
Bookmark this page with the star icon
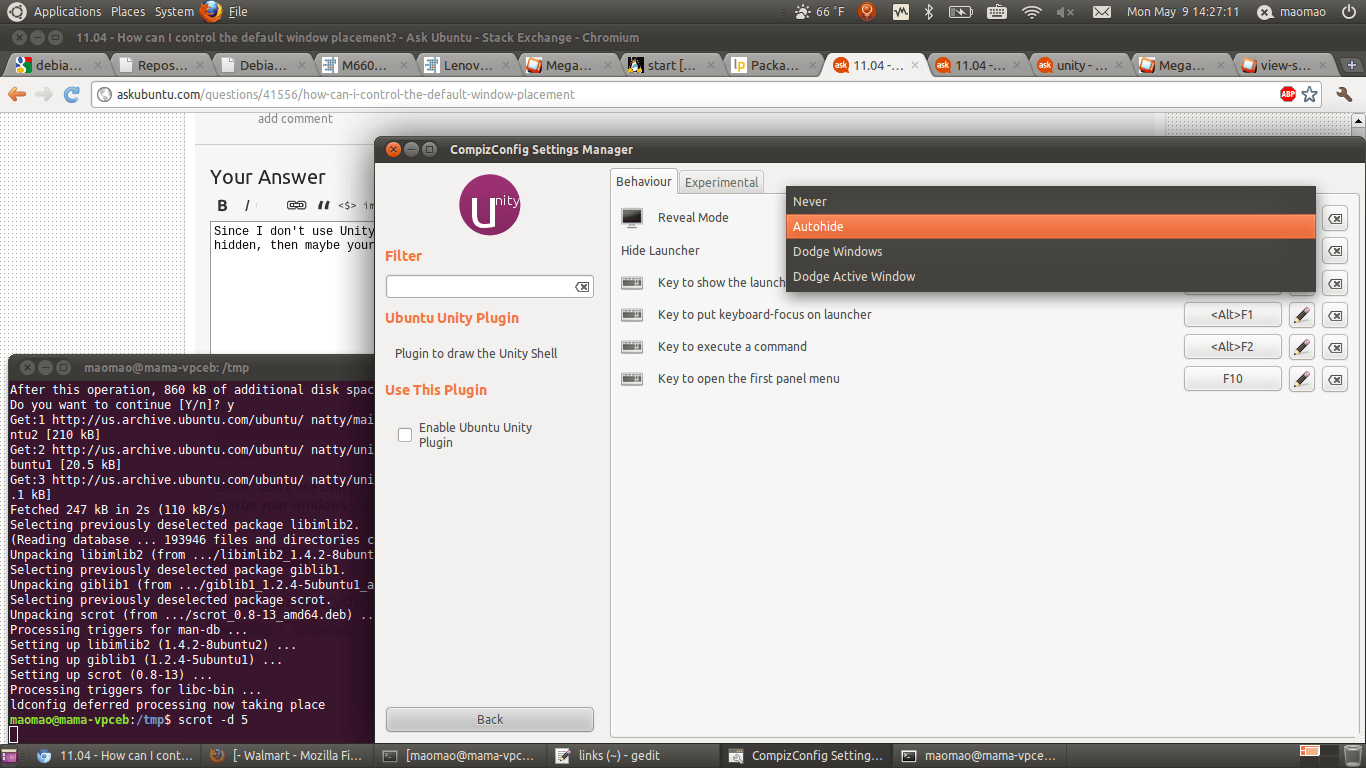[x=1310, y=94]
